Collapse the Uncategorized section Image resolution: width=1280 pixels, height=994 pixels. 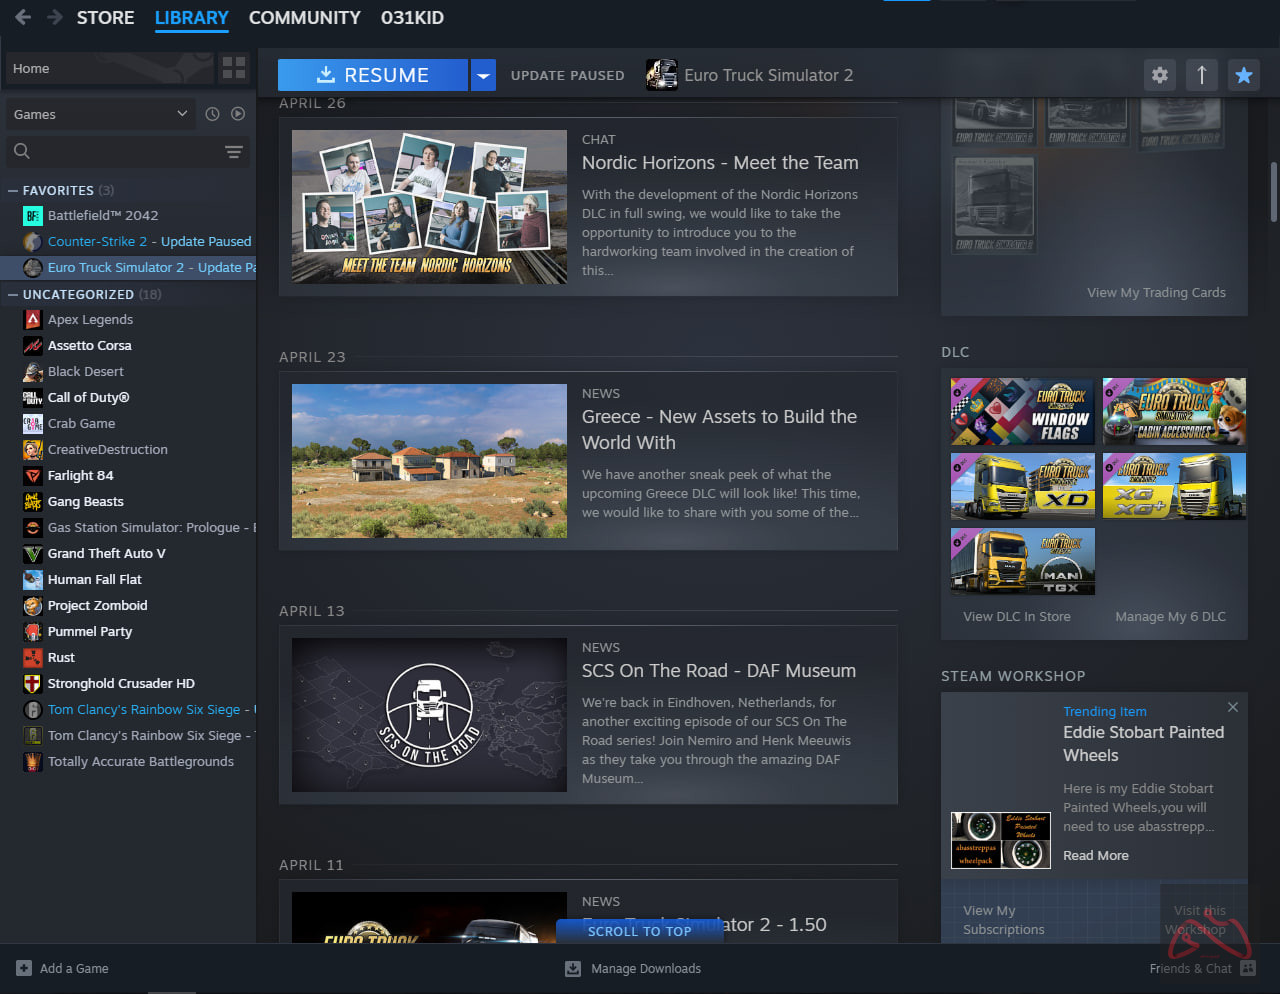pos(13,294)
